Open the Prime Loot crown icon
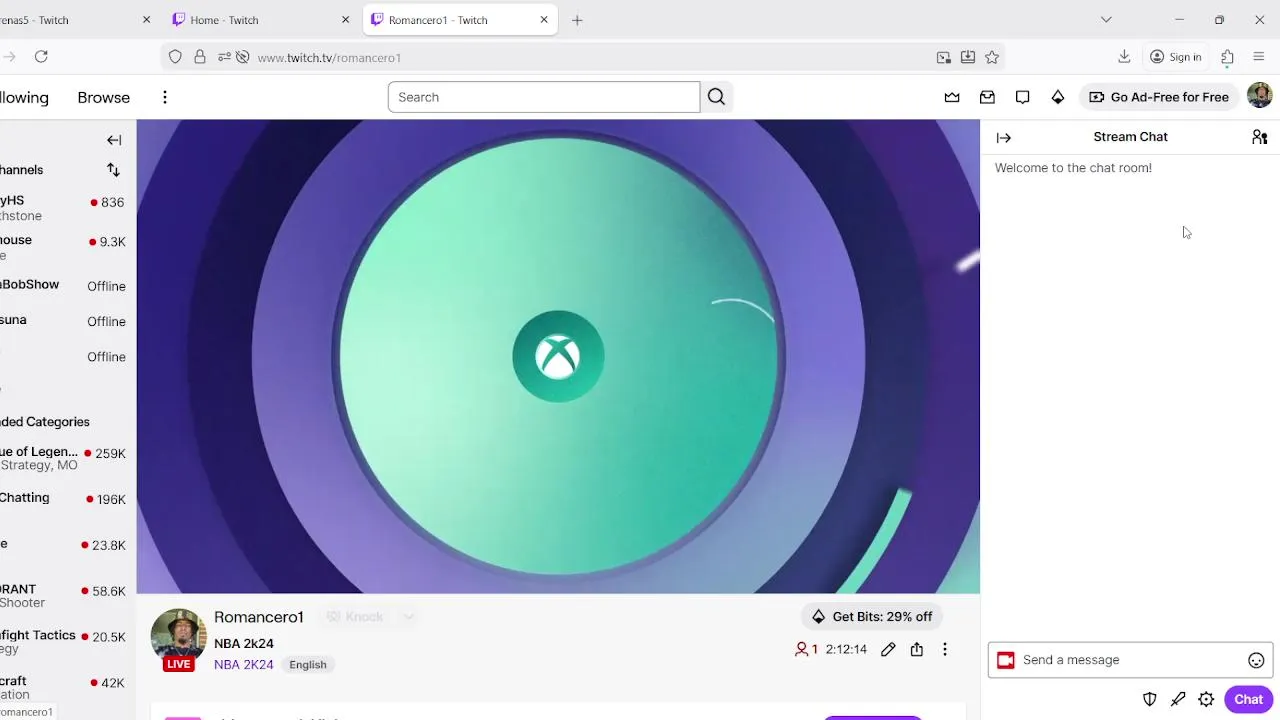Screen dimensions: 1280x720 pyautogui.click(x=952, y=97)
